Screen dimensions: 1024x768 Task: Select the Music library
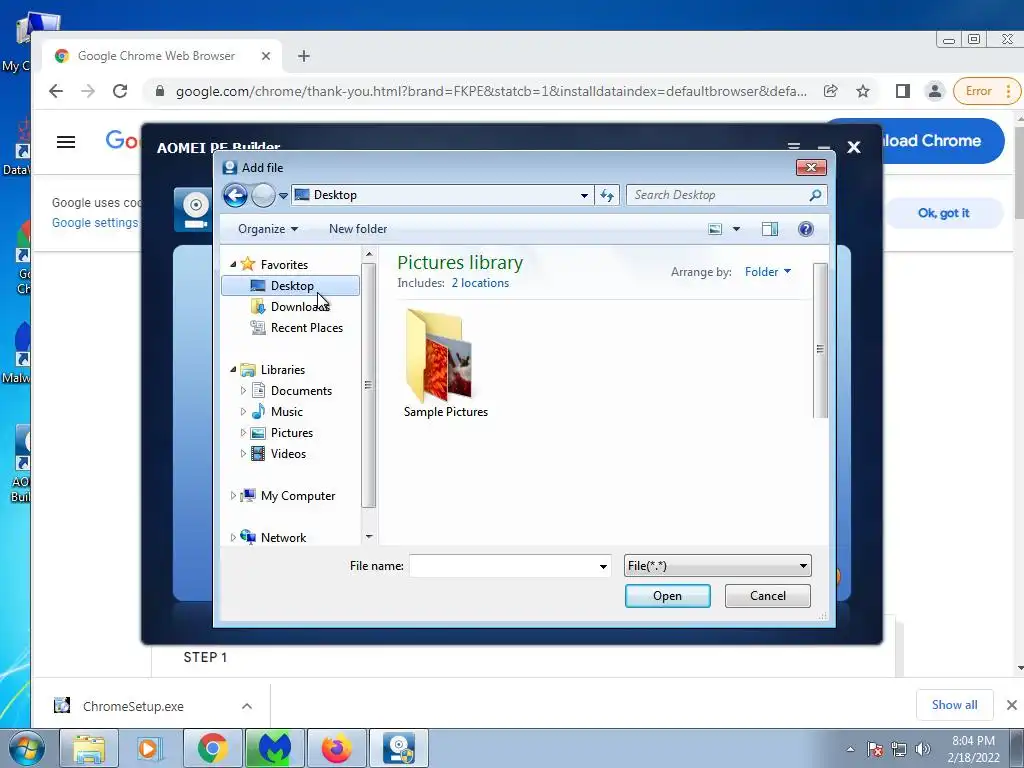pyautogui.click(x=287, y=411)
